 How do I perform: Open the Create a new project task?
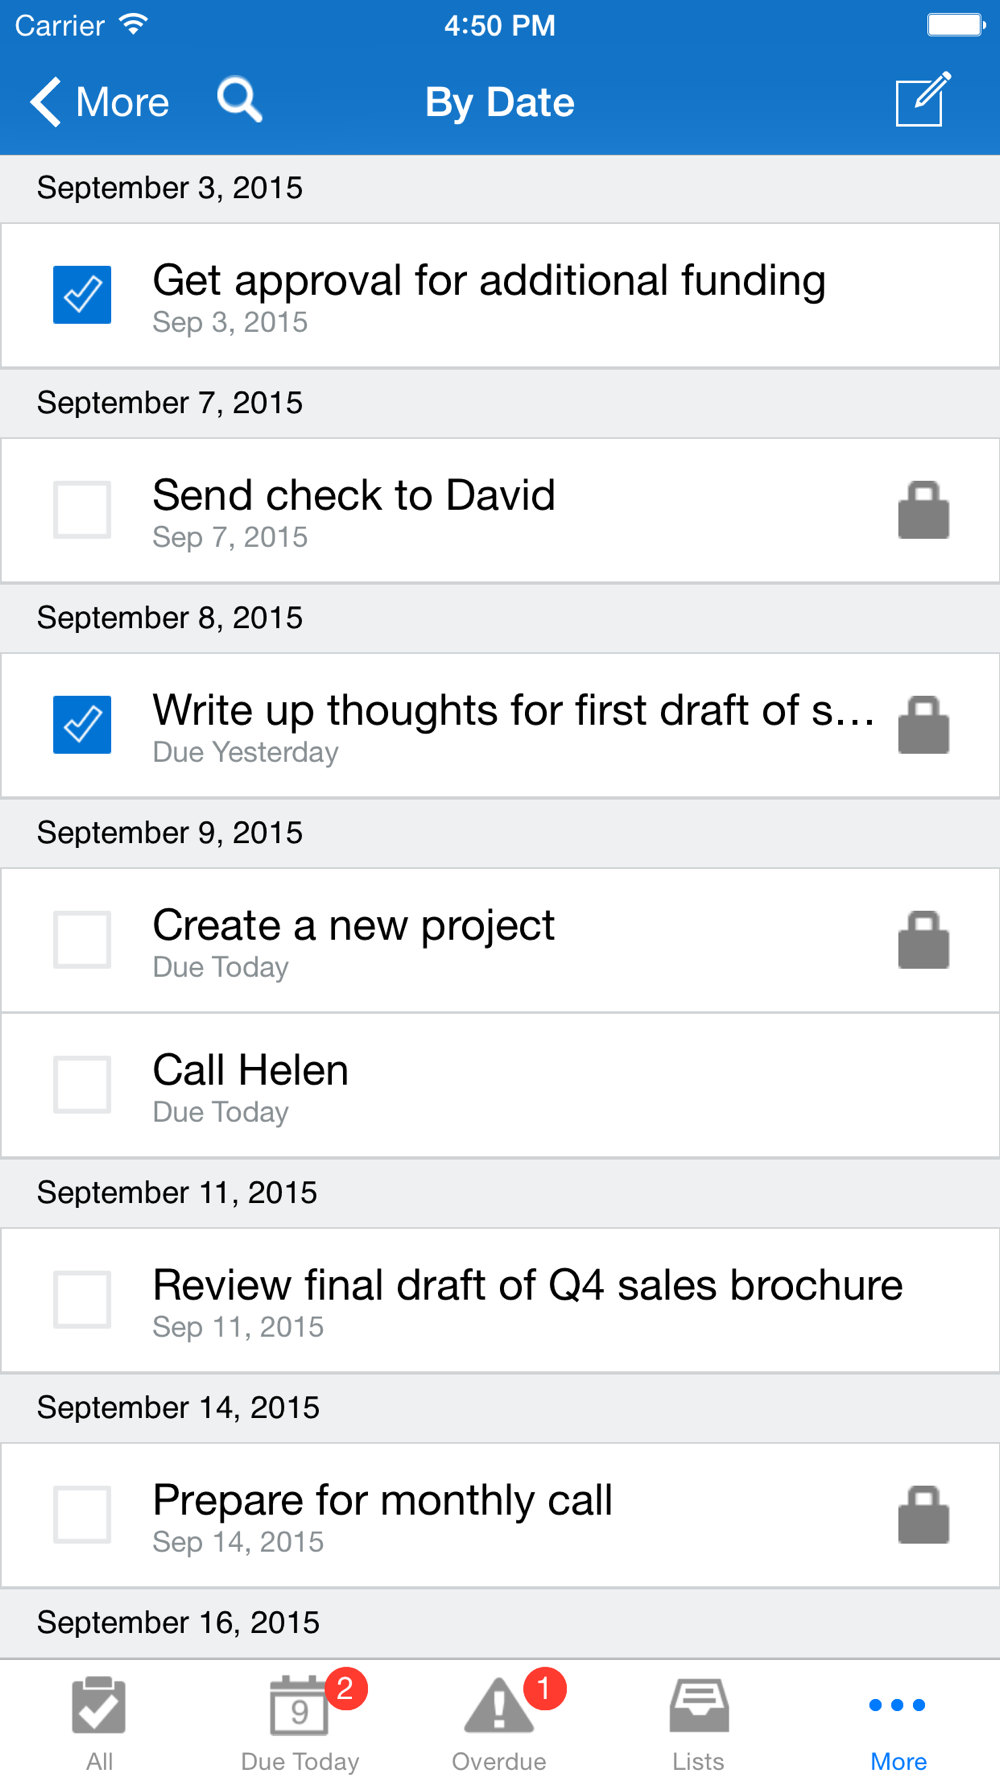pos(500,941)
